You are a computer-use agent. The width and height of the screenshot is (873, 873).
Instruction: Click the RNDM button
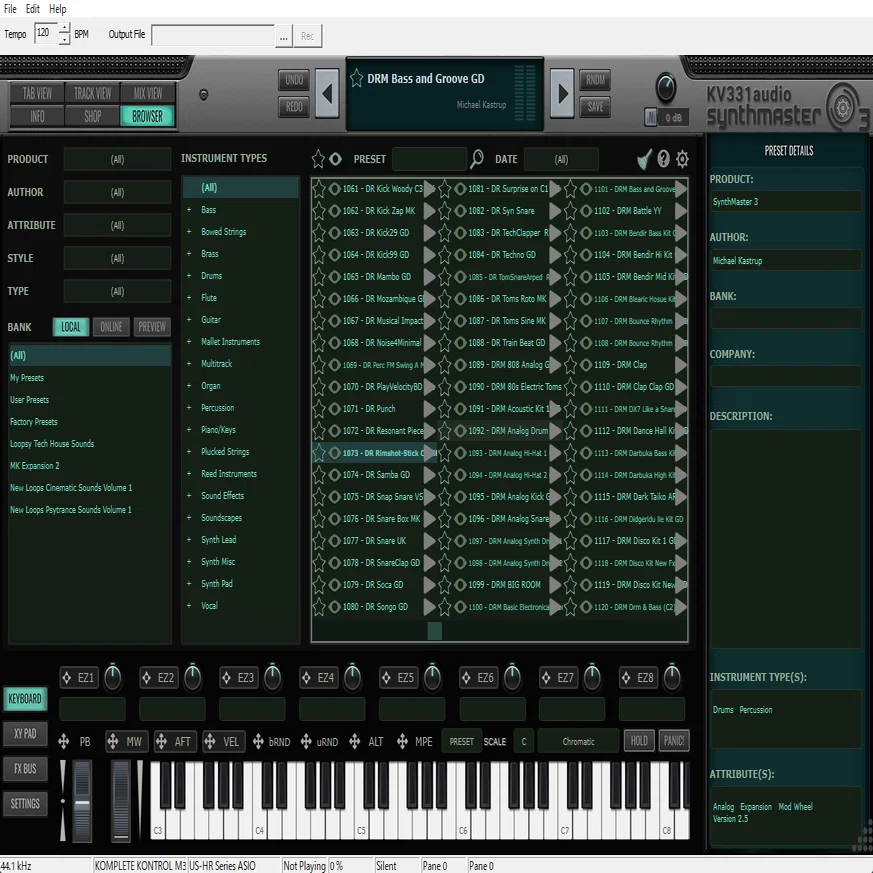(x=595, y=80)
